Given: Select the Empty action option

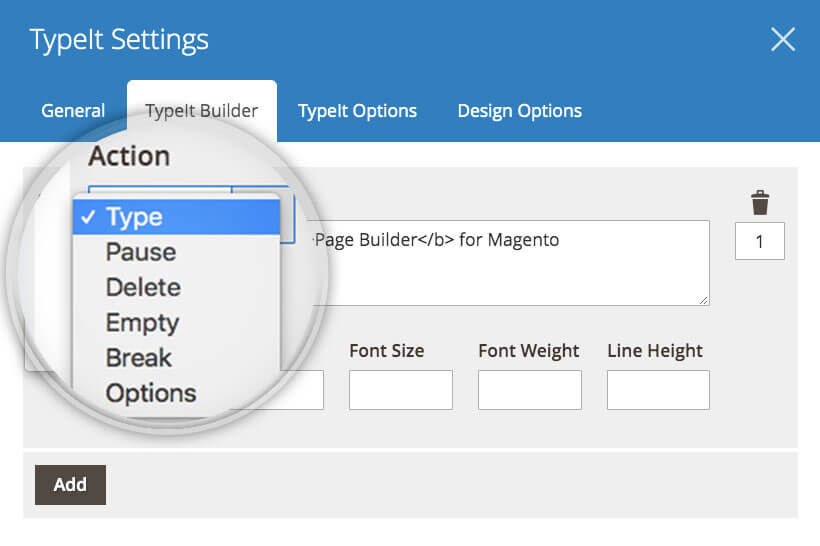Looking at the screenshot, I should pos(142,323).
